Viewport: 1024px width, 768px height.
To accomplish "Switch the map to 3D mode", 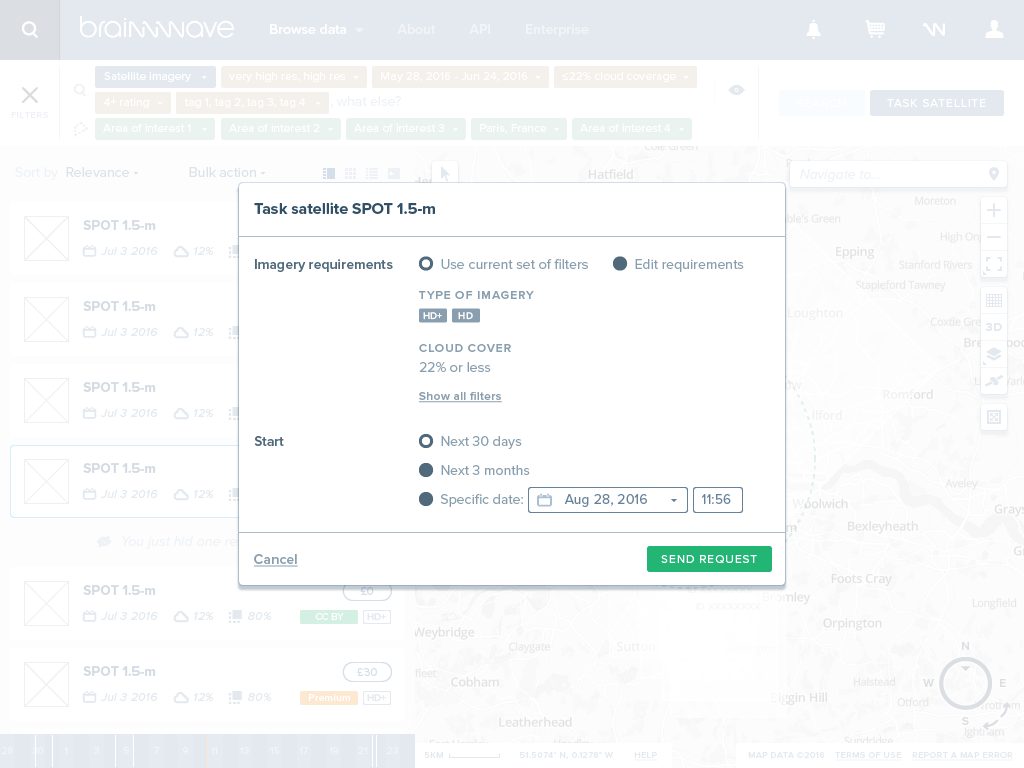I will (x=994, y=327).
